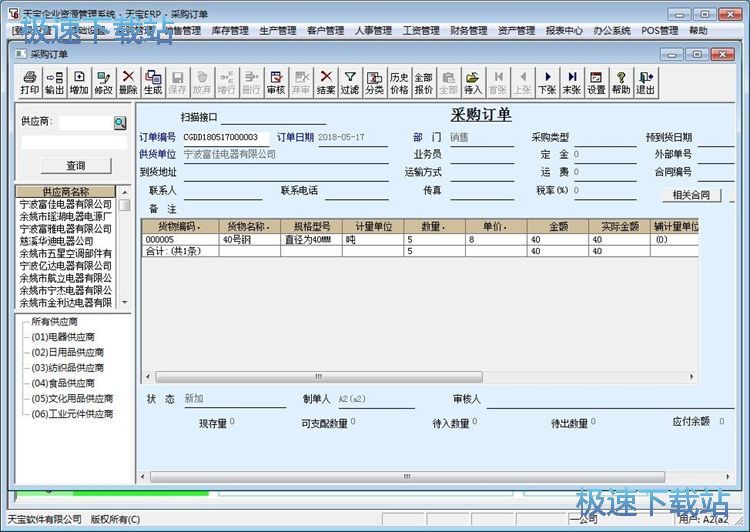This screenshot has width=750, height=532.
Task: Click the supplier search magnifier icon
Action: 120,123
